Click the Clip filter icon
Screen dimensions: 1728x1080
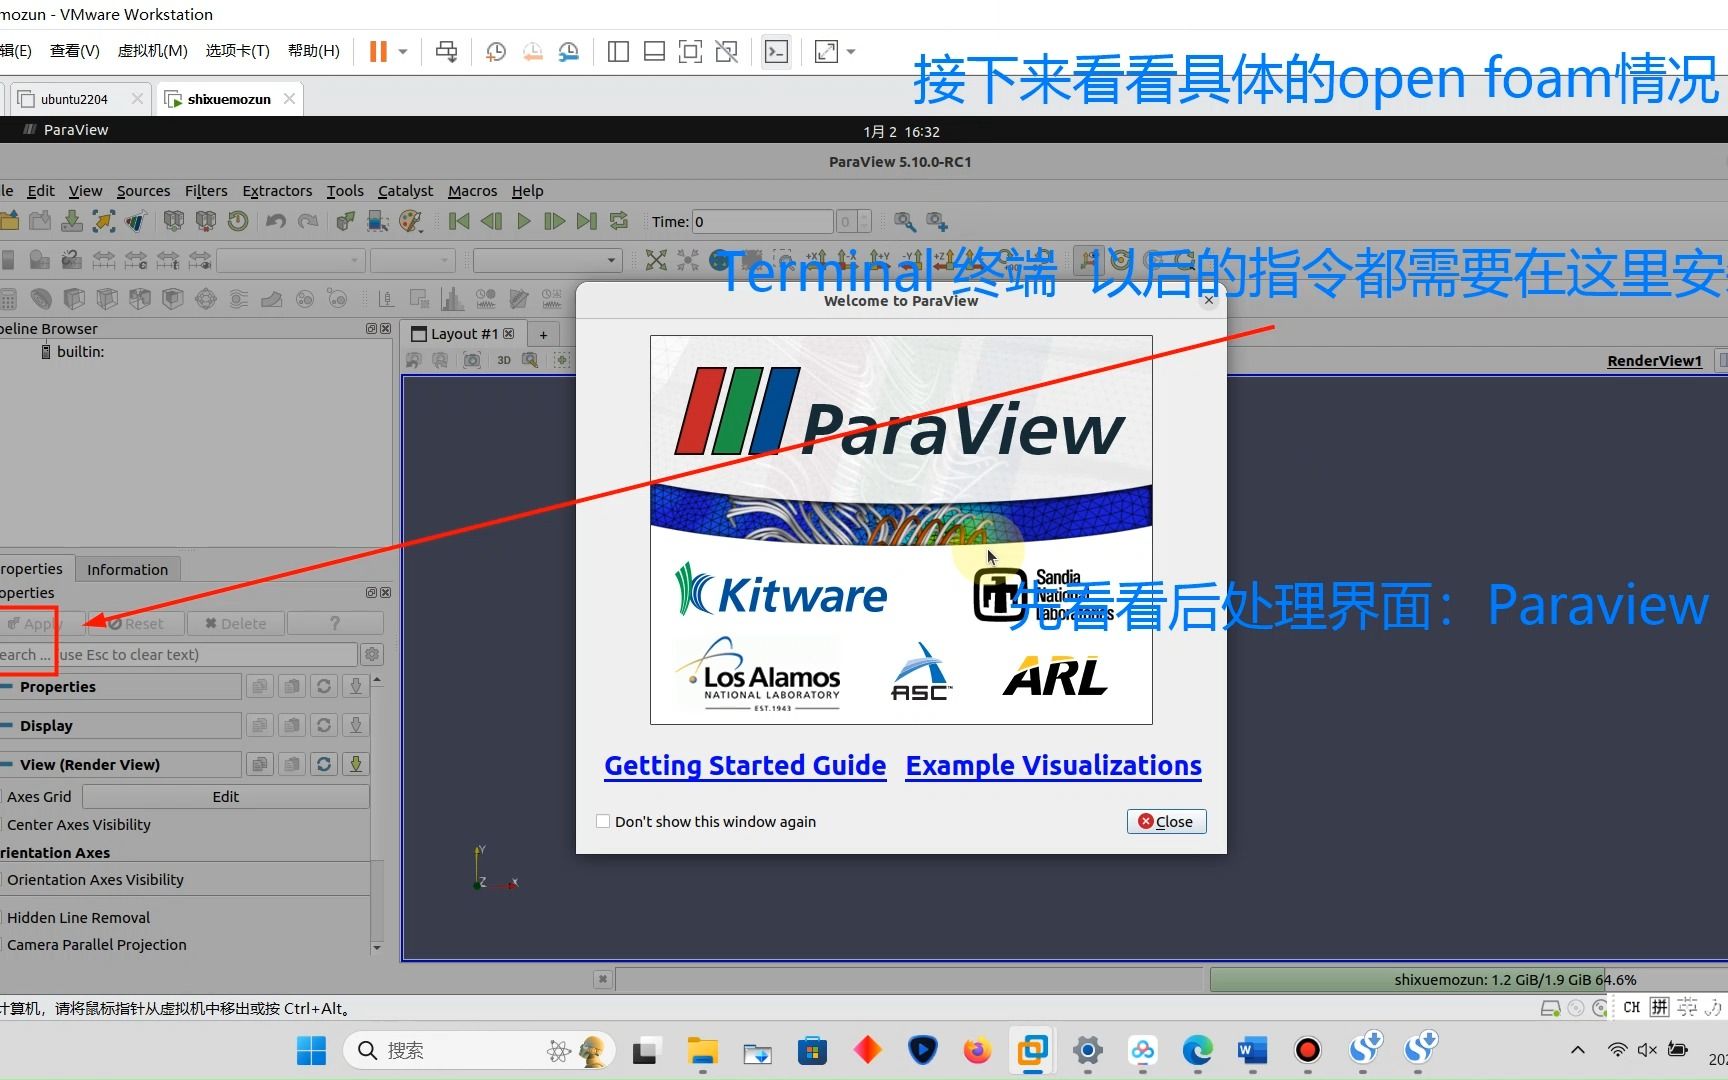(x=74, y=298)
